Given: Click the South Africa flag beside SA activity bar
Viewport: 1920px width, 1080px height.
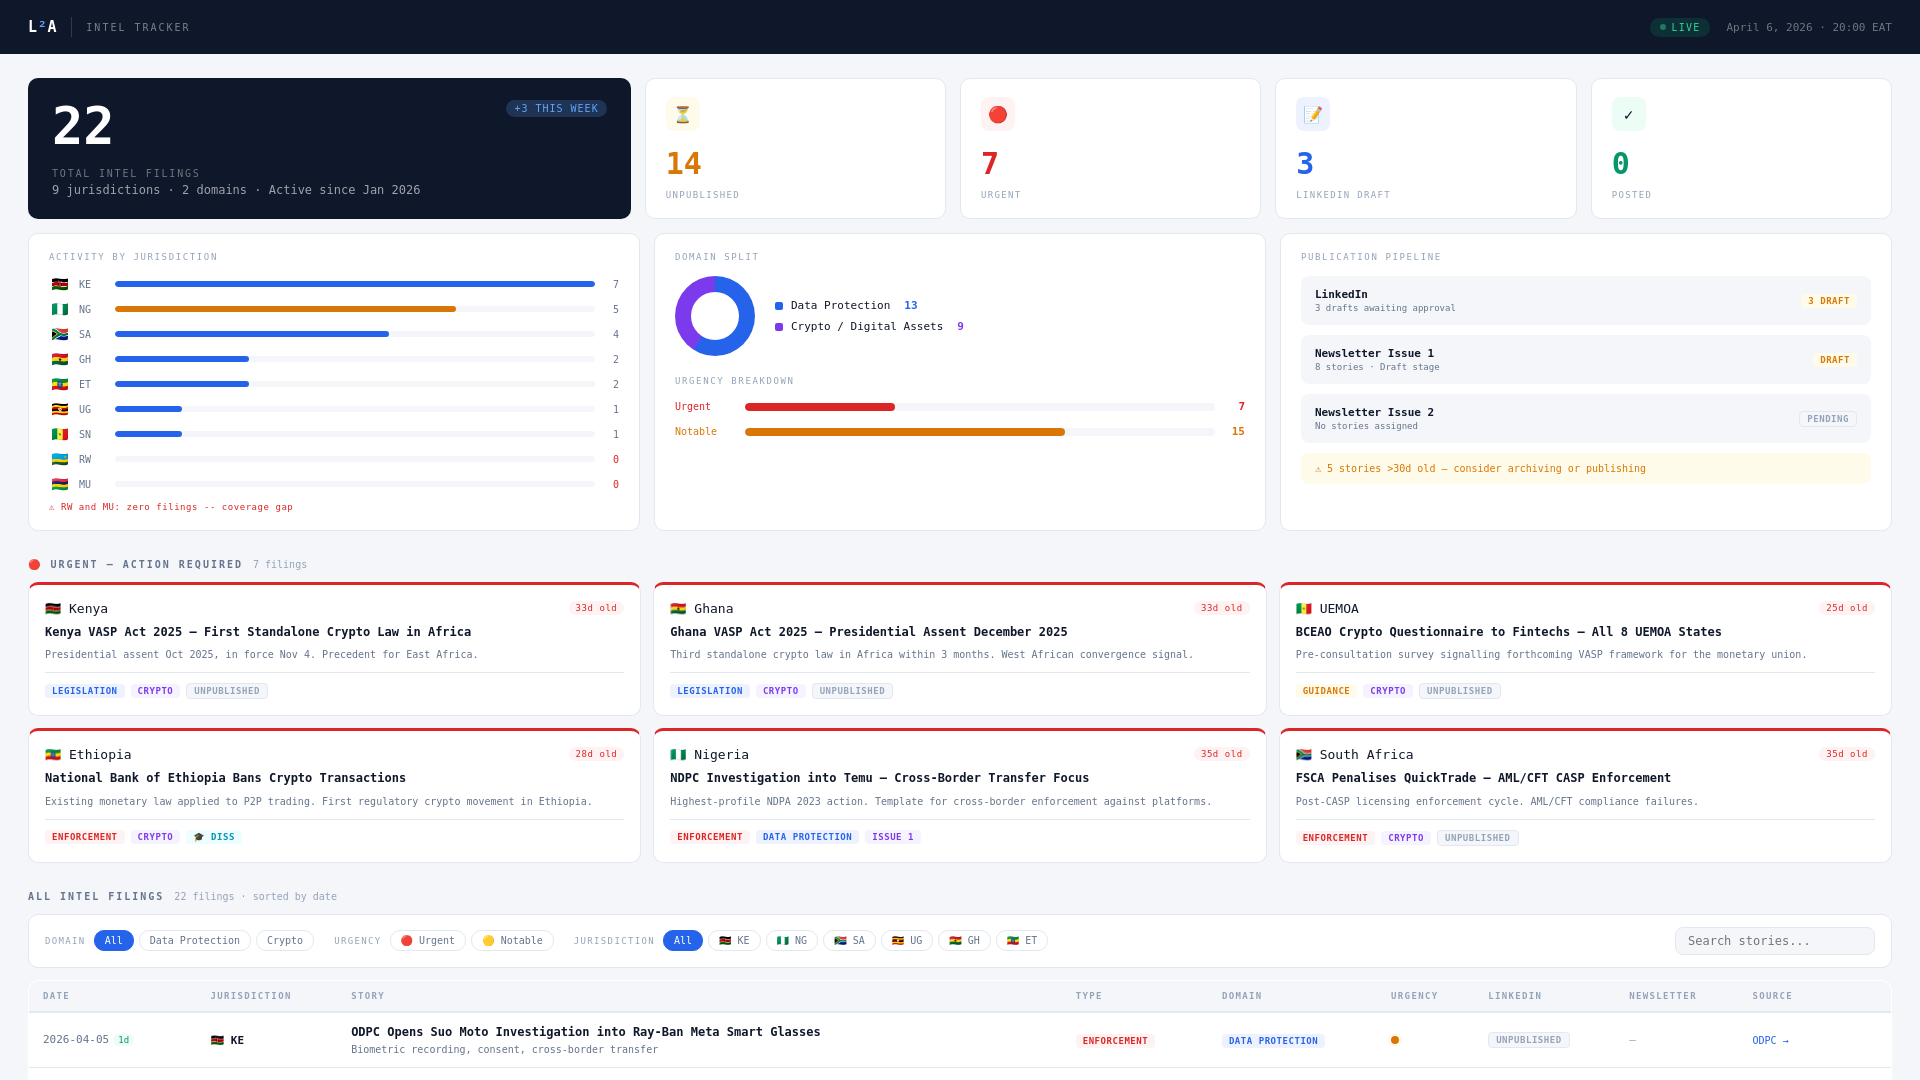Looking at the screenshot, I should click(60, 334).
